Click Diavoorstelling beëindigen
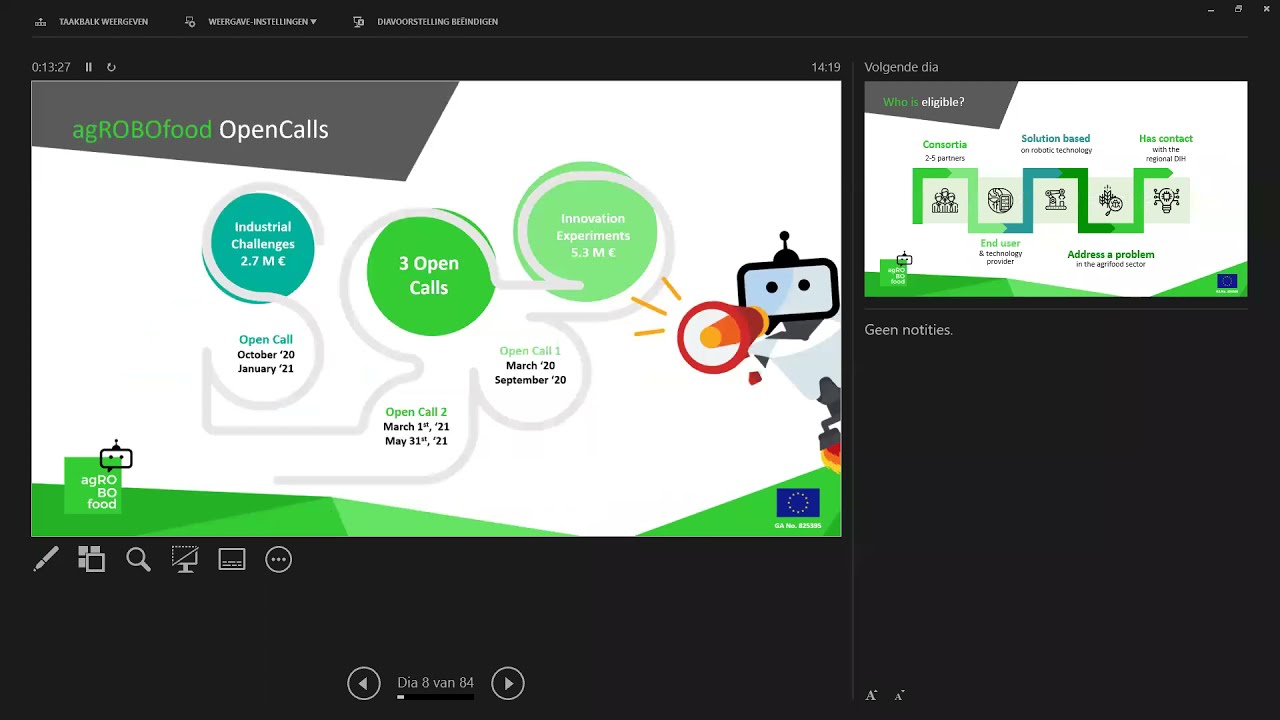This screenshot has width=1280, height=720. tap(437, 22)
